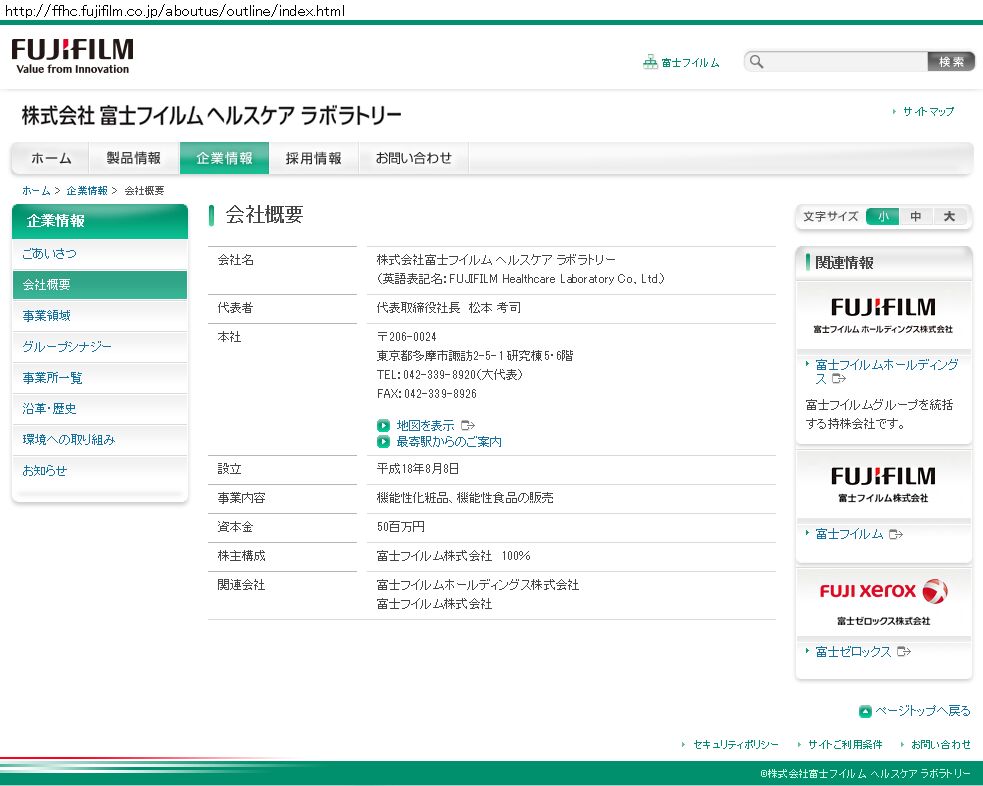Click the sitemap icon beside 富士フイルム link
Image resolution: width=983 pixels, height=786 pixels.
click(650, 62)
